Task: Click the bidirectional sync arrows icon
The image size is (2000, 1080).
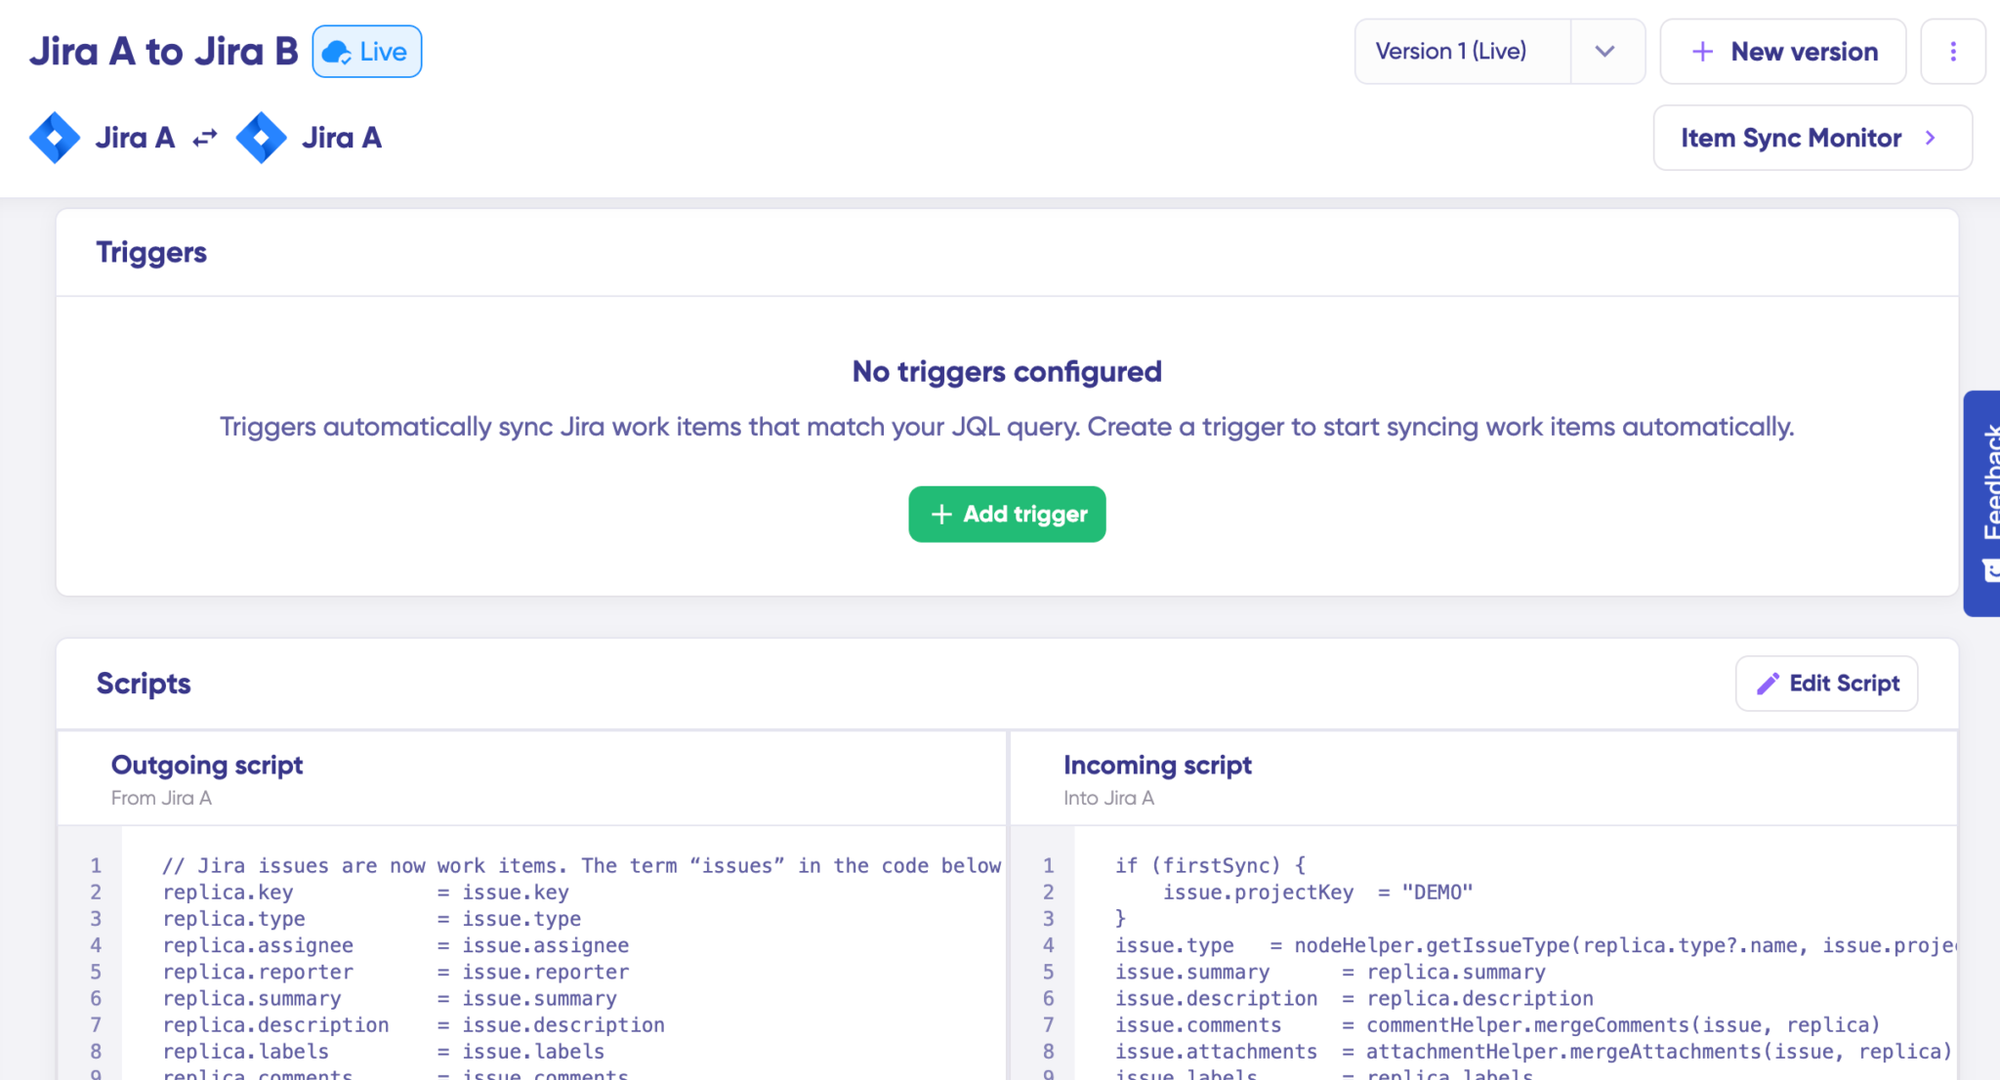Action: (x=205, y=138)
